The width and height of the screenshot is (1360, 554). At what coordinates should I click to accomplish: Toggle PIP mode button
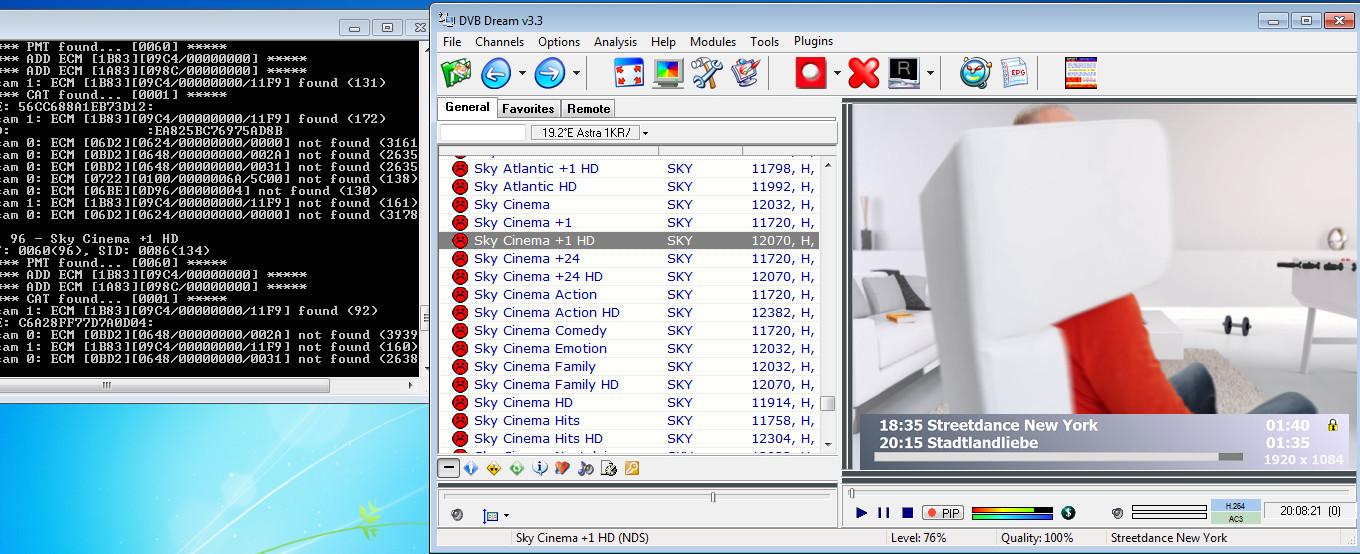(x=942, y=513)
